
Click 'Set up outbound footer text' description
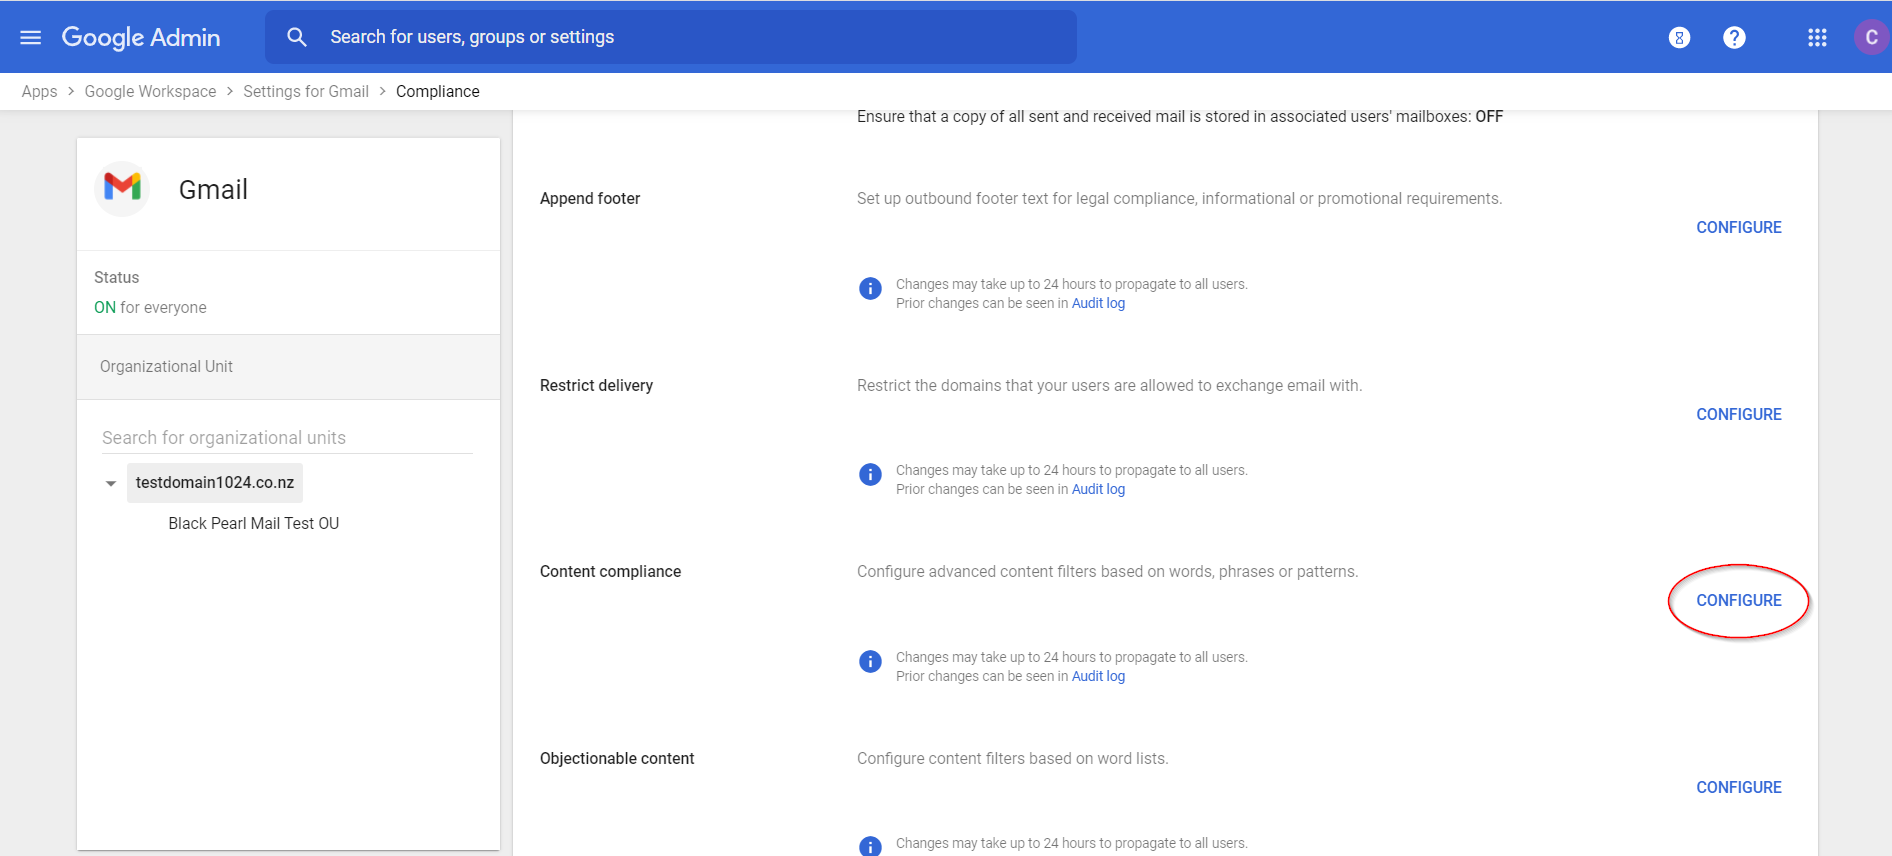(x=1179, y=199)
